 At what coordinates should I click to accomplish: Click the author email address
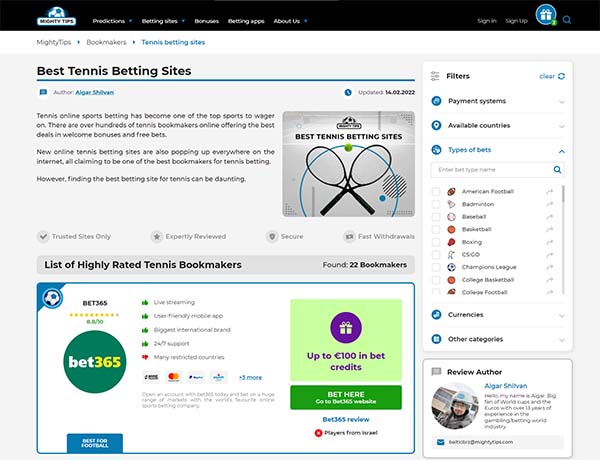pos(481,442)
